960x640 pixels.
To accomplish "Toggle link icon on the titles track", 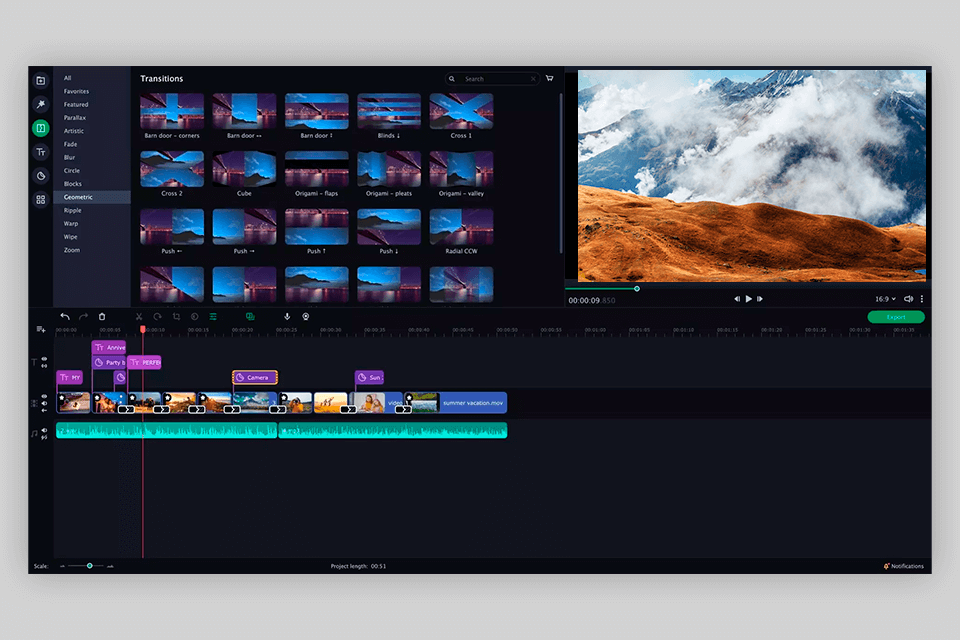I will click(x=44, y=366).
